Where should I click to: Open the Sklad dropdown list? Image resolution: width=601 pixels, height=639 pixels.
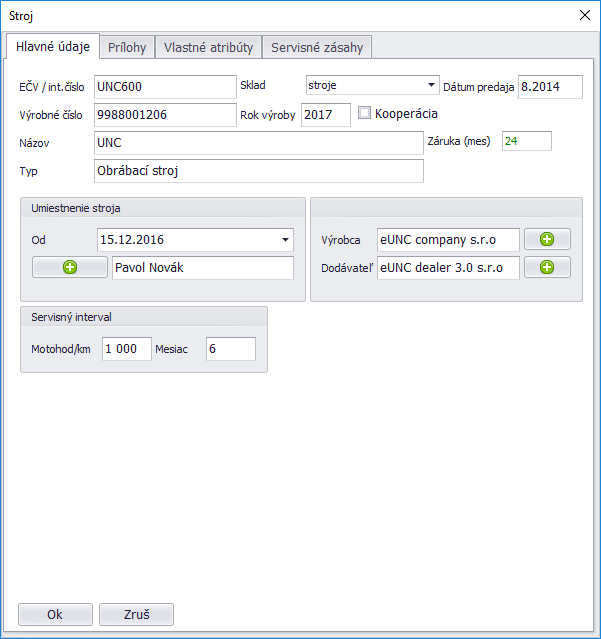(x=432, y=86)
